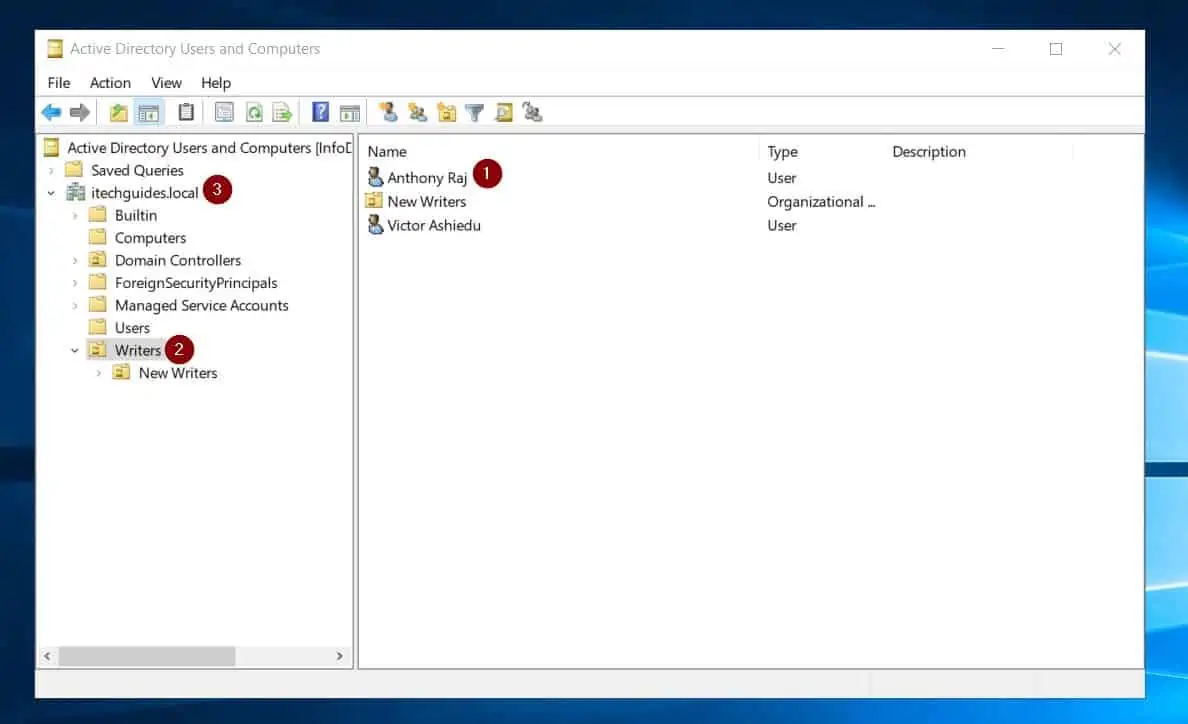
Task: Click the Filter funnel toolbar icon
Action: 474,113
